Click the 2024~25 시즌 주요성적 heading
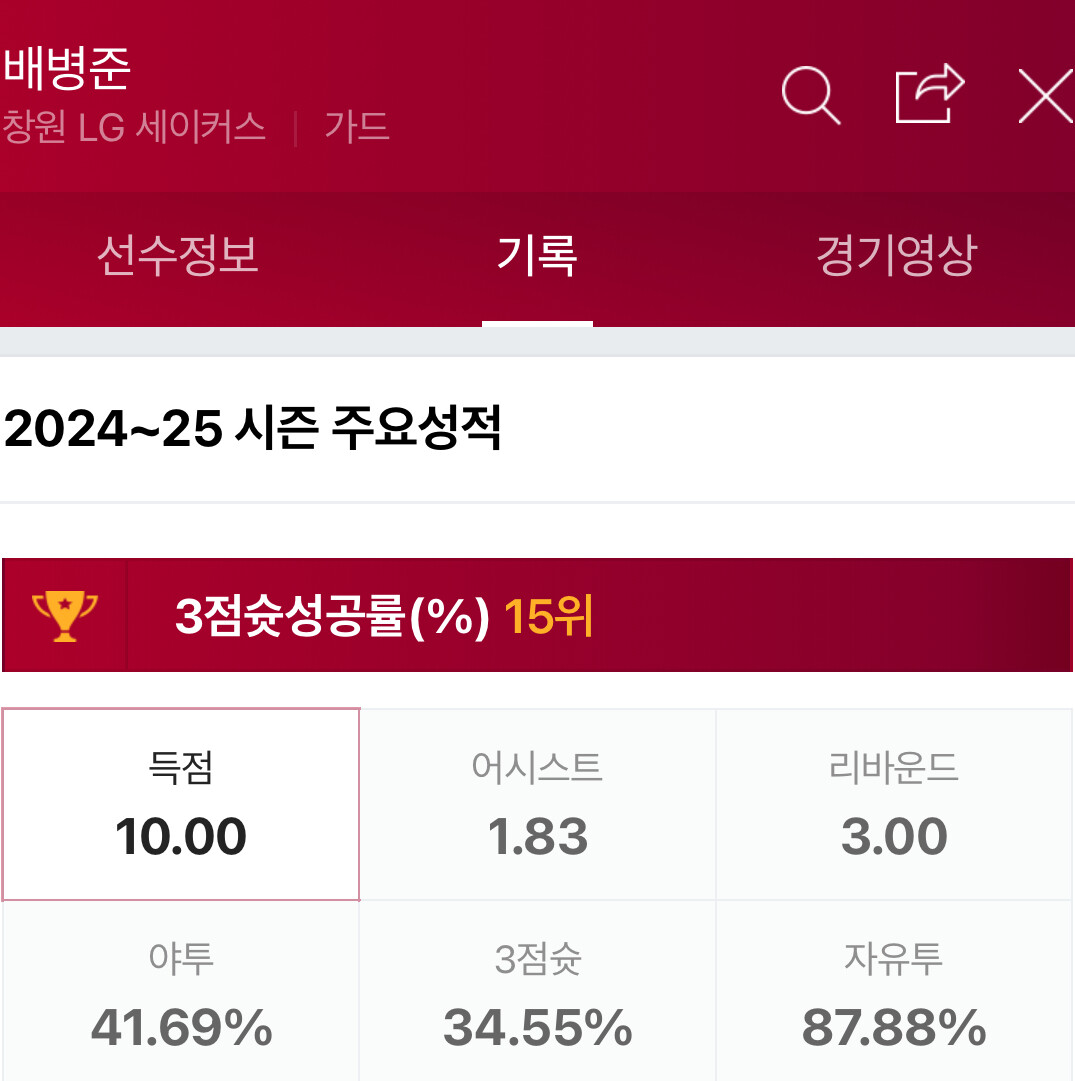This screenshot has width=1075, height=1081. click(252, 429)
